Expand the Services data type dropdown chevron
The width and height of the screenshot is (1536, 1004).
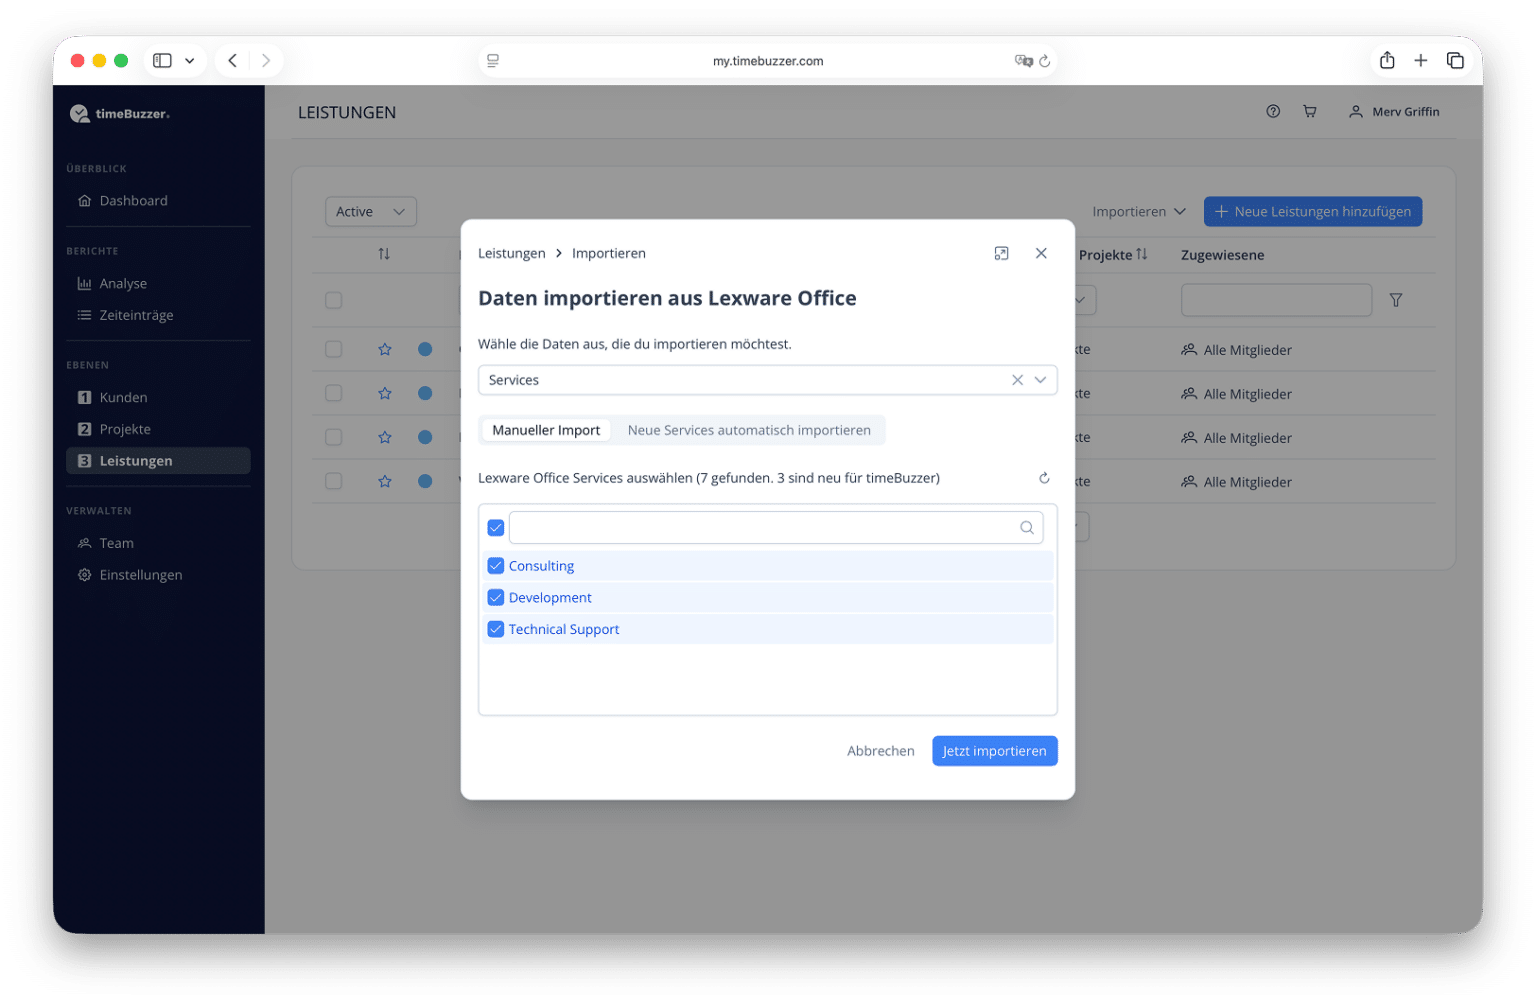[1041, 380]
